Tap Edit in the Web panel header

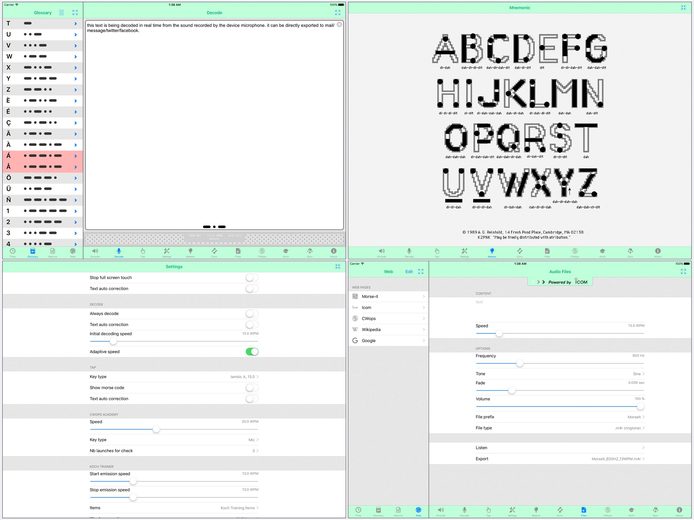pos(409,271)
